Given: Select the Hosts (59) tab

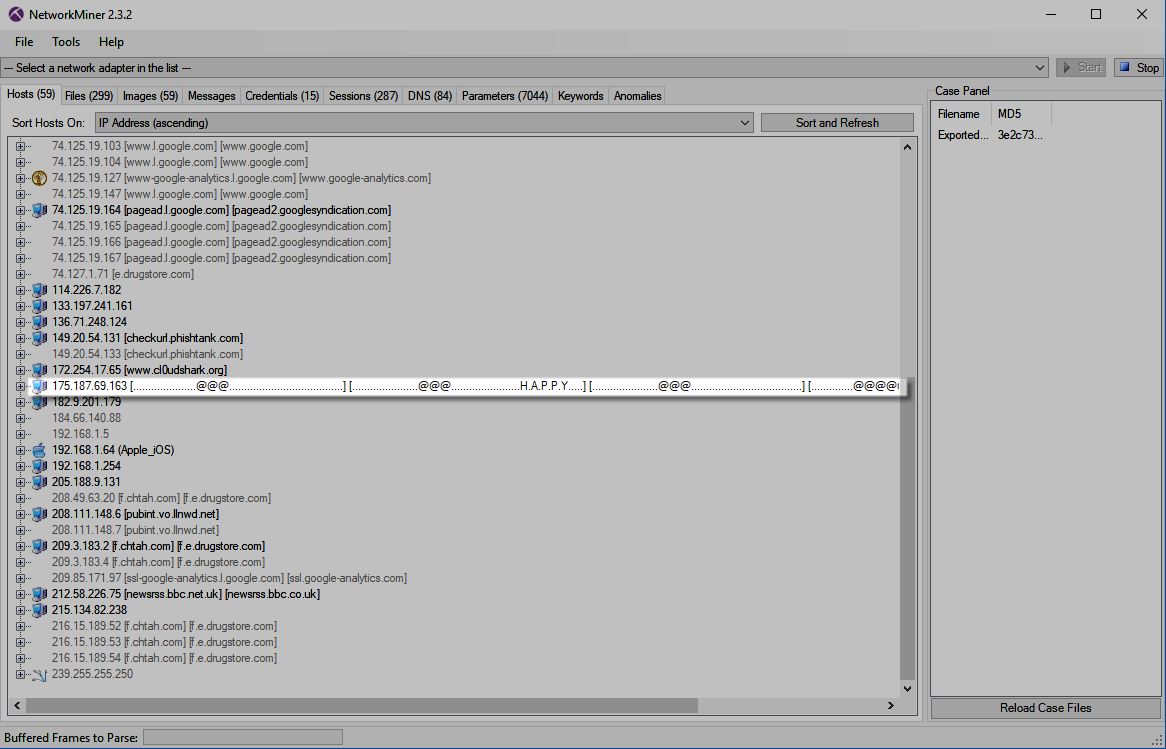Looking at the screenshot, I should pos(30,94).
